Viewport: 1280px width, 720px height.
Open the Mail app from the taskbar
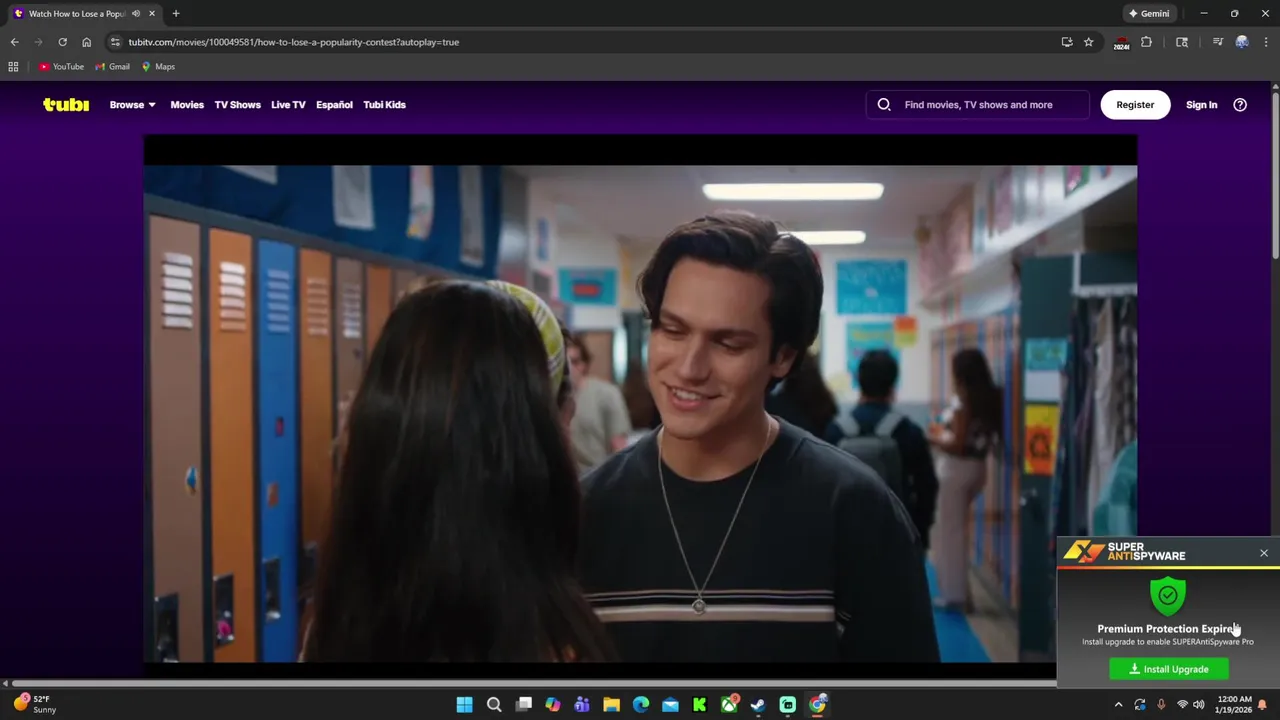click(x=670, y=705)
